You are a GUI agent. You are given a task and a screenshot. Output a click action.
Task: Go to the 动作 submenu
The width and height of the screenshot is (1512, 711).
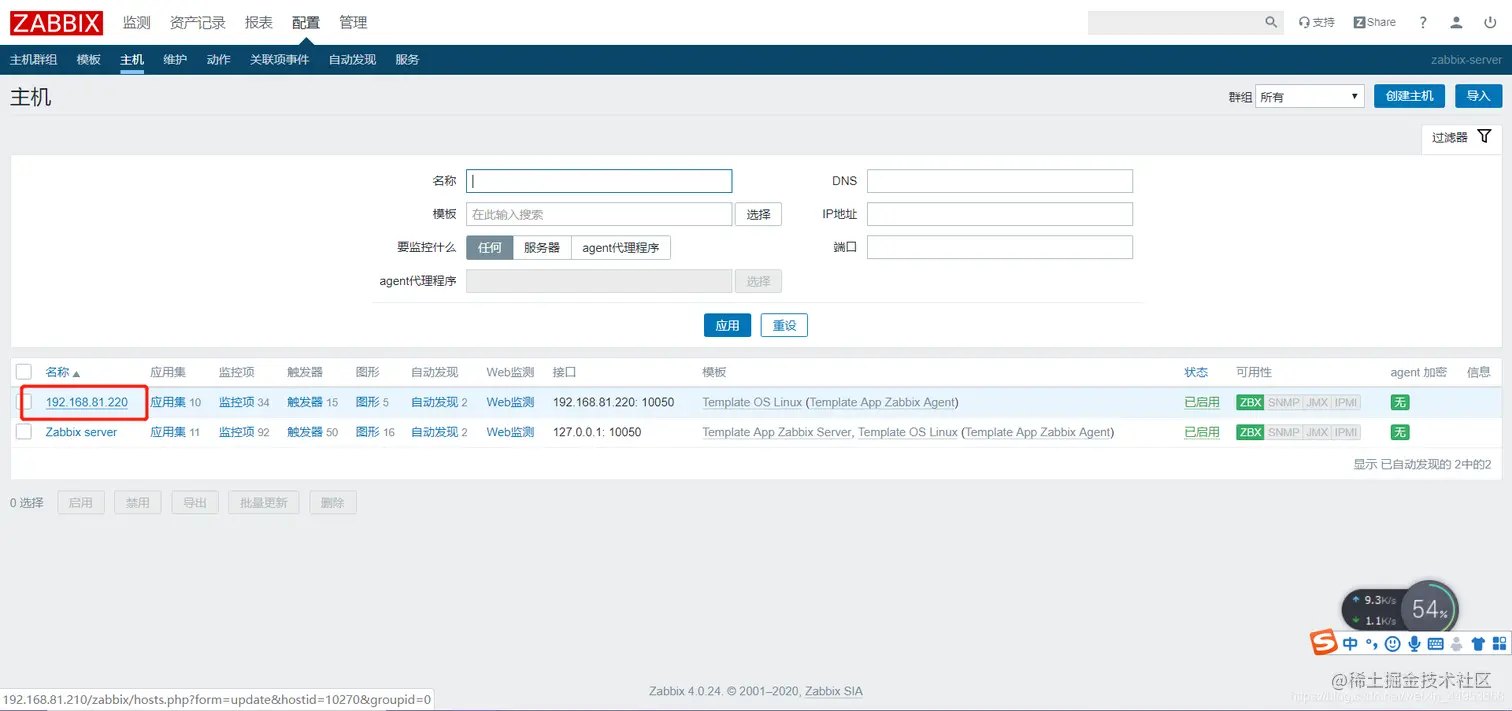(x=219, y=60)
